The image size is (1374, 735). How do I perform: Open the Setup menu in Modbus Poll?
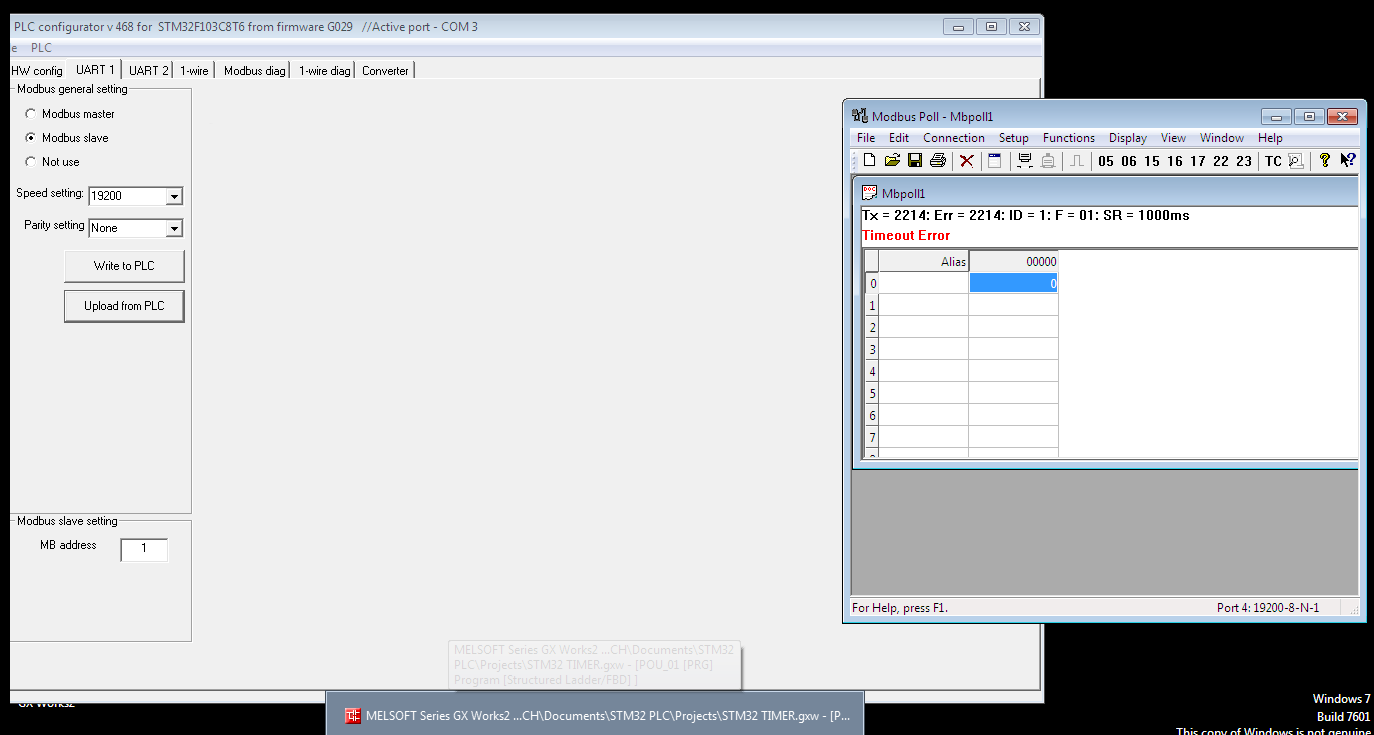point(1013,138)
